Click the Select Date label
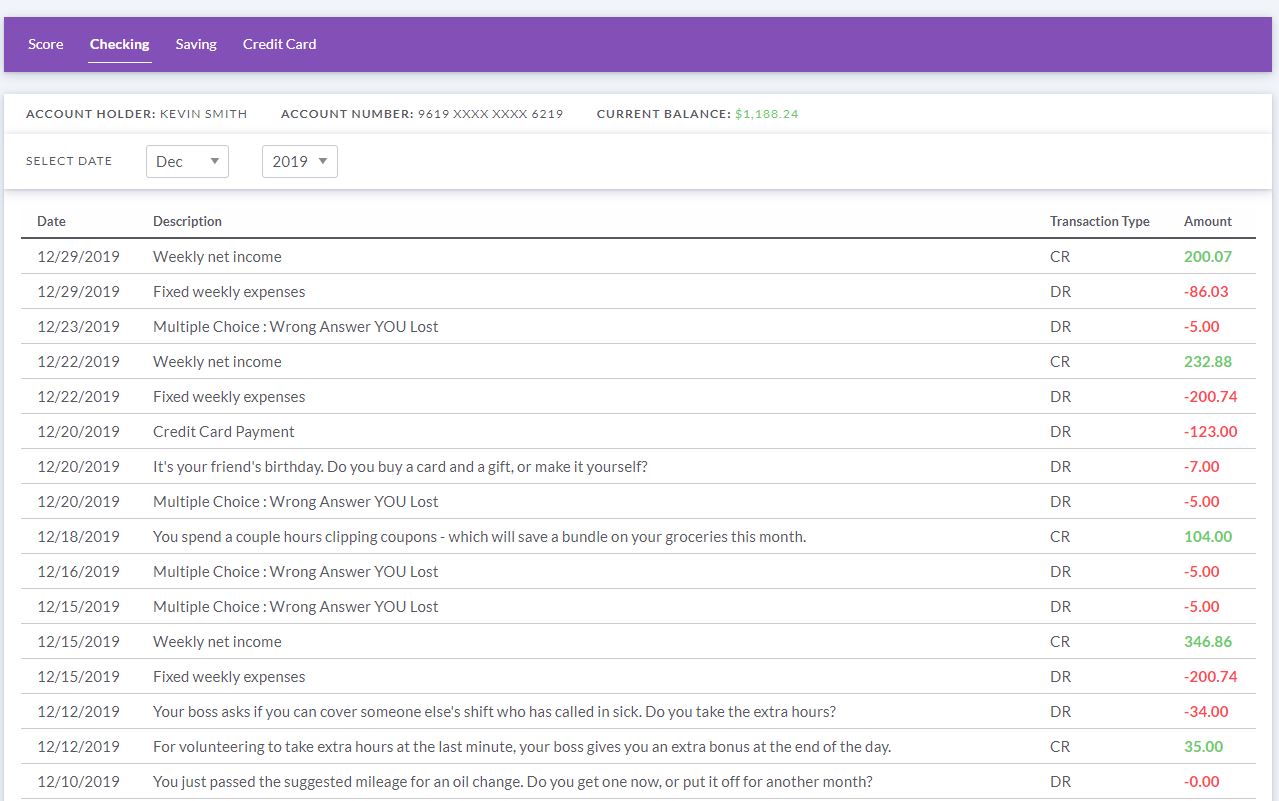 tap(69, 161)
